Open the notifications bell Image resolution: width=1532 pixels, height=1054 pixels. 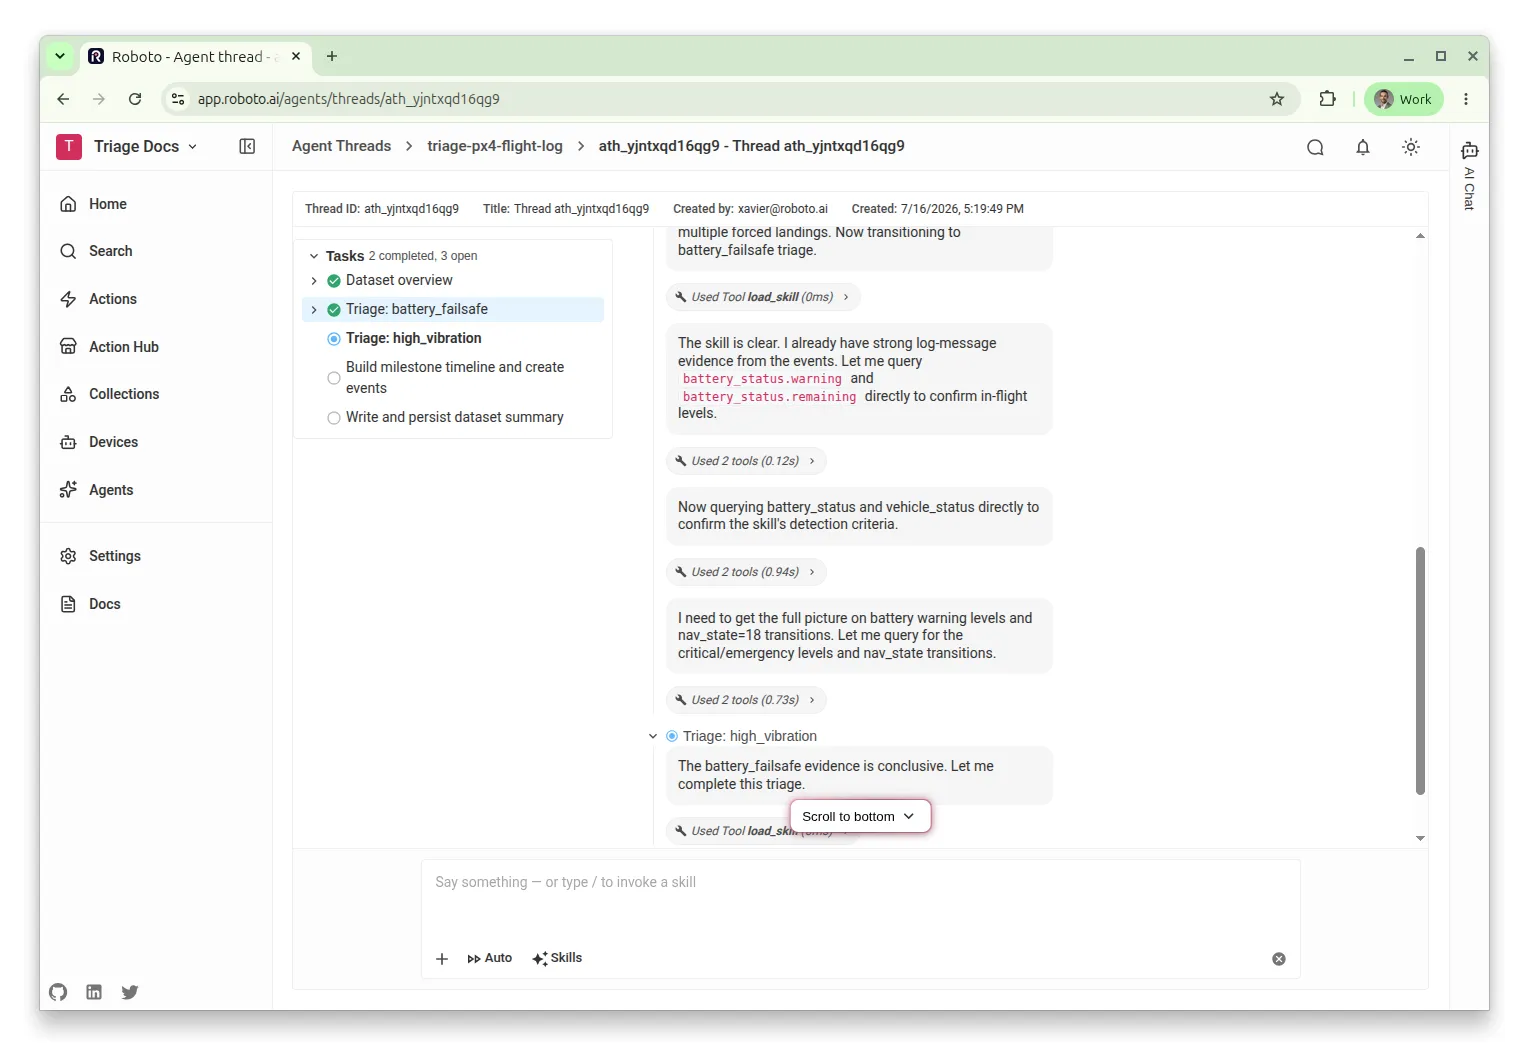(x=1363, y=147)
